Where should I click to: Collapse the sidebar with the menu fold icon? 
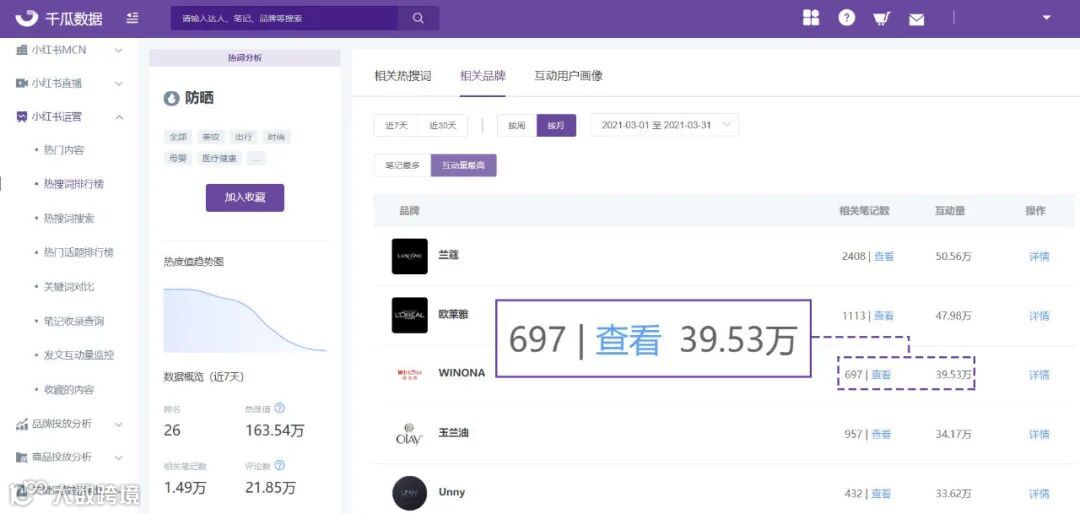click(x=133, y=18)
